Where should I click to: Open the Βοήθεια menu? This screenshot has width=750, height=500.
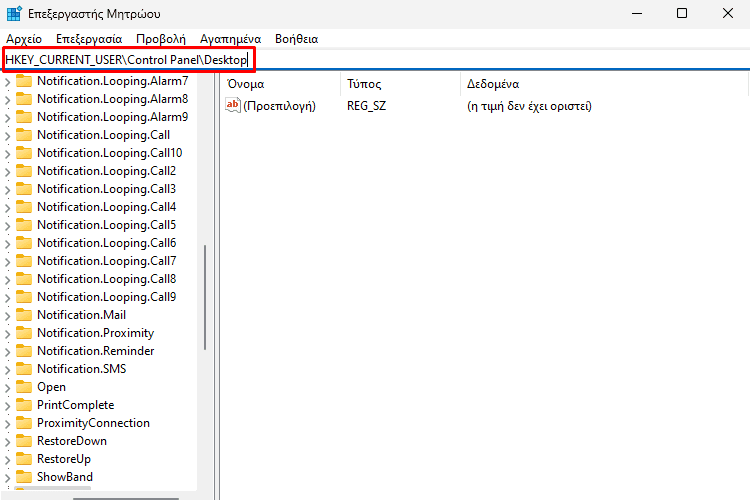click(x=297, y=39)
